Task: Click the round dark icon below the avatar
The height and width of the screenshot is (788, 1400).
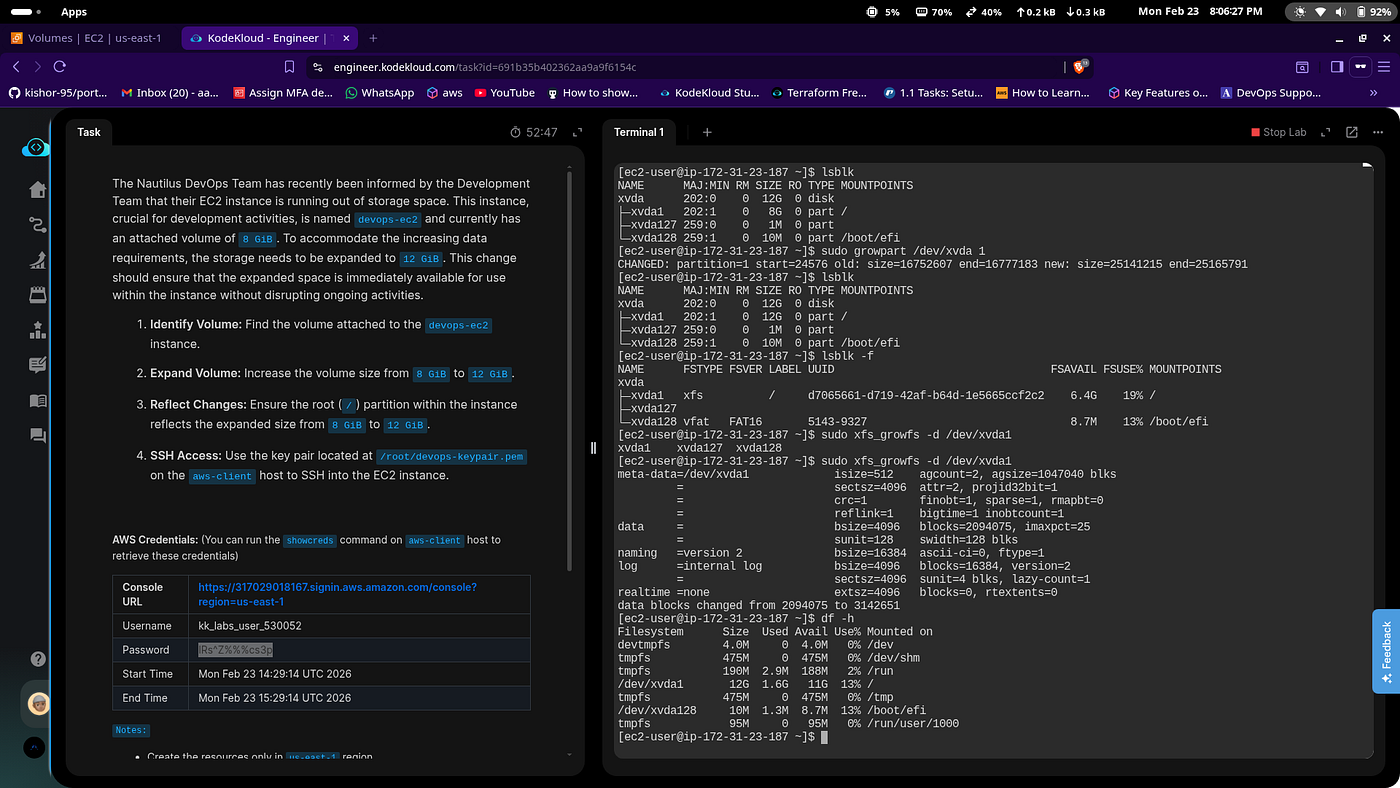Action: click(x=35, y=746)
